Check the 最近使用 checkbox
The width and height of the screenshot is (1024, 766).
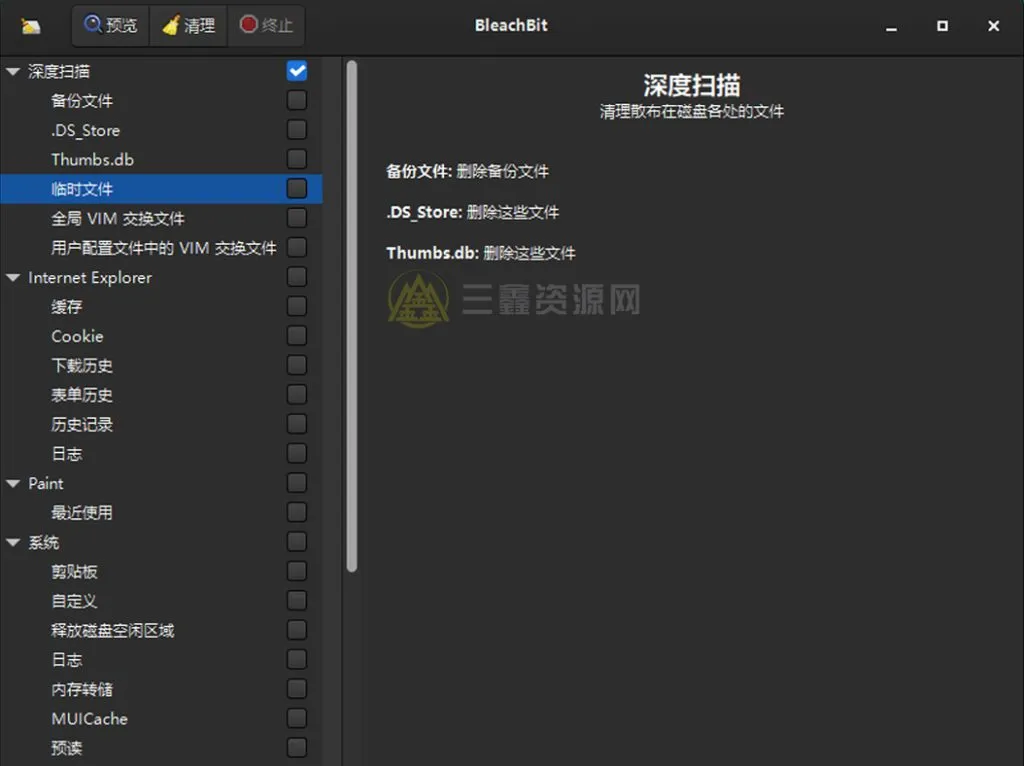296,512
